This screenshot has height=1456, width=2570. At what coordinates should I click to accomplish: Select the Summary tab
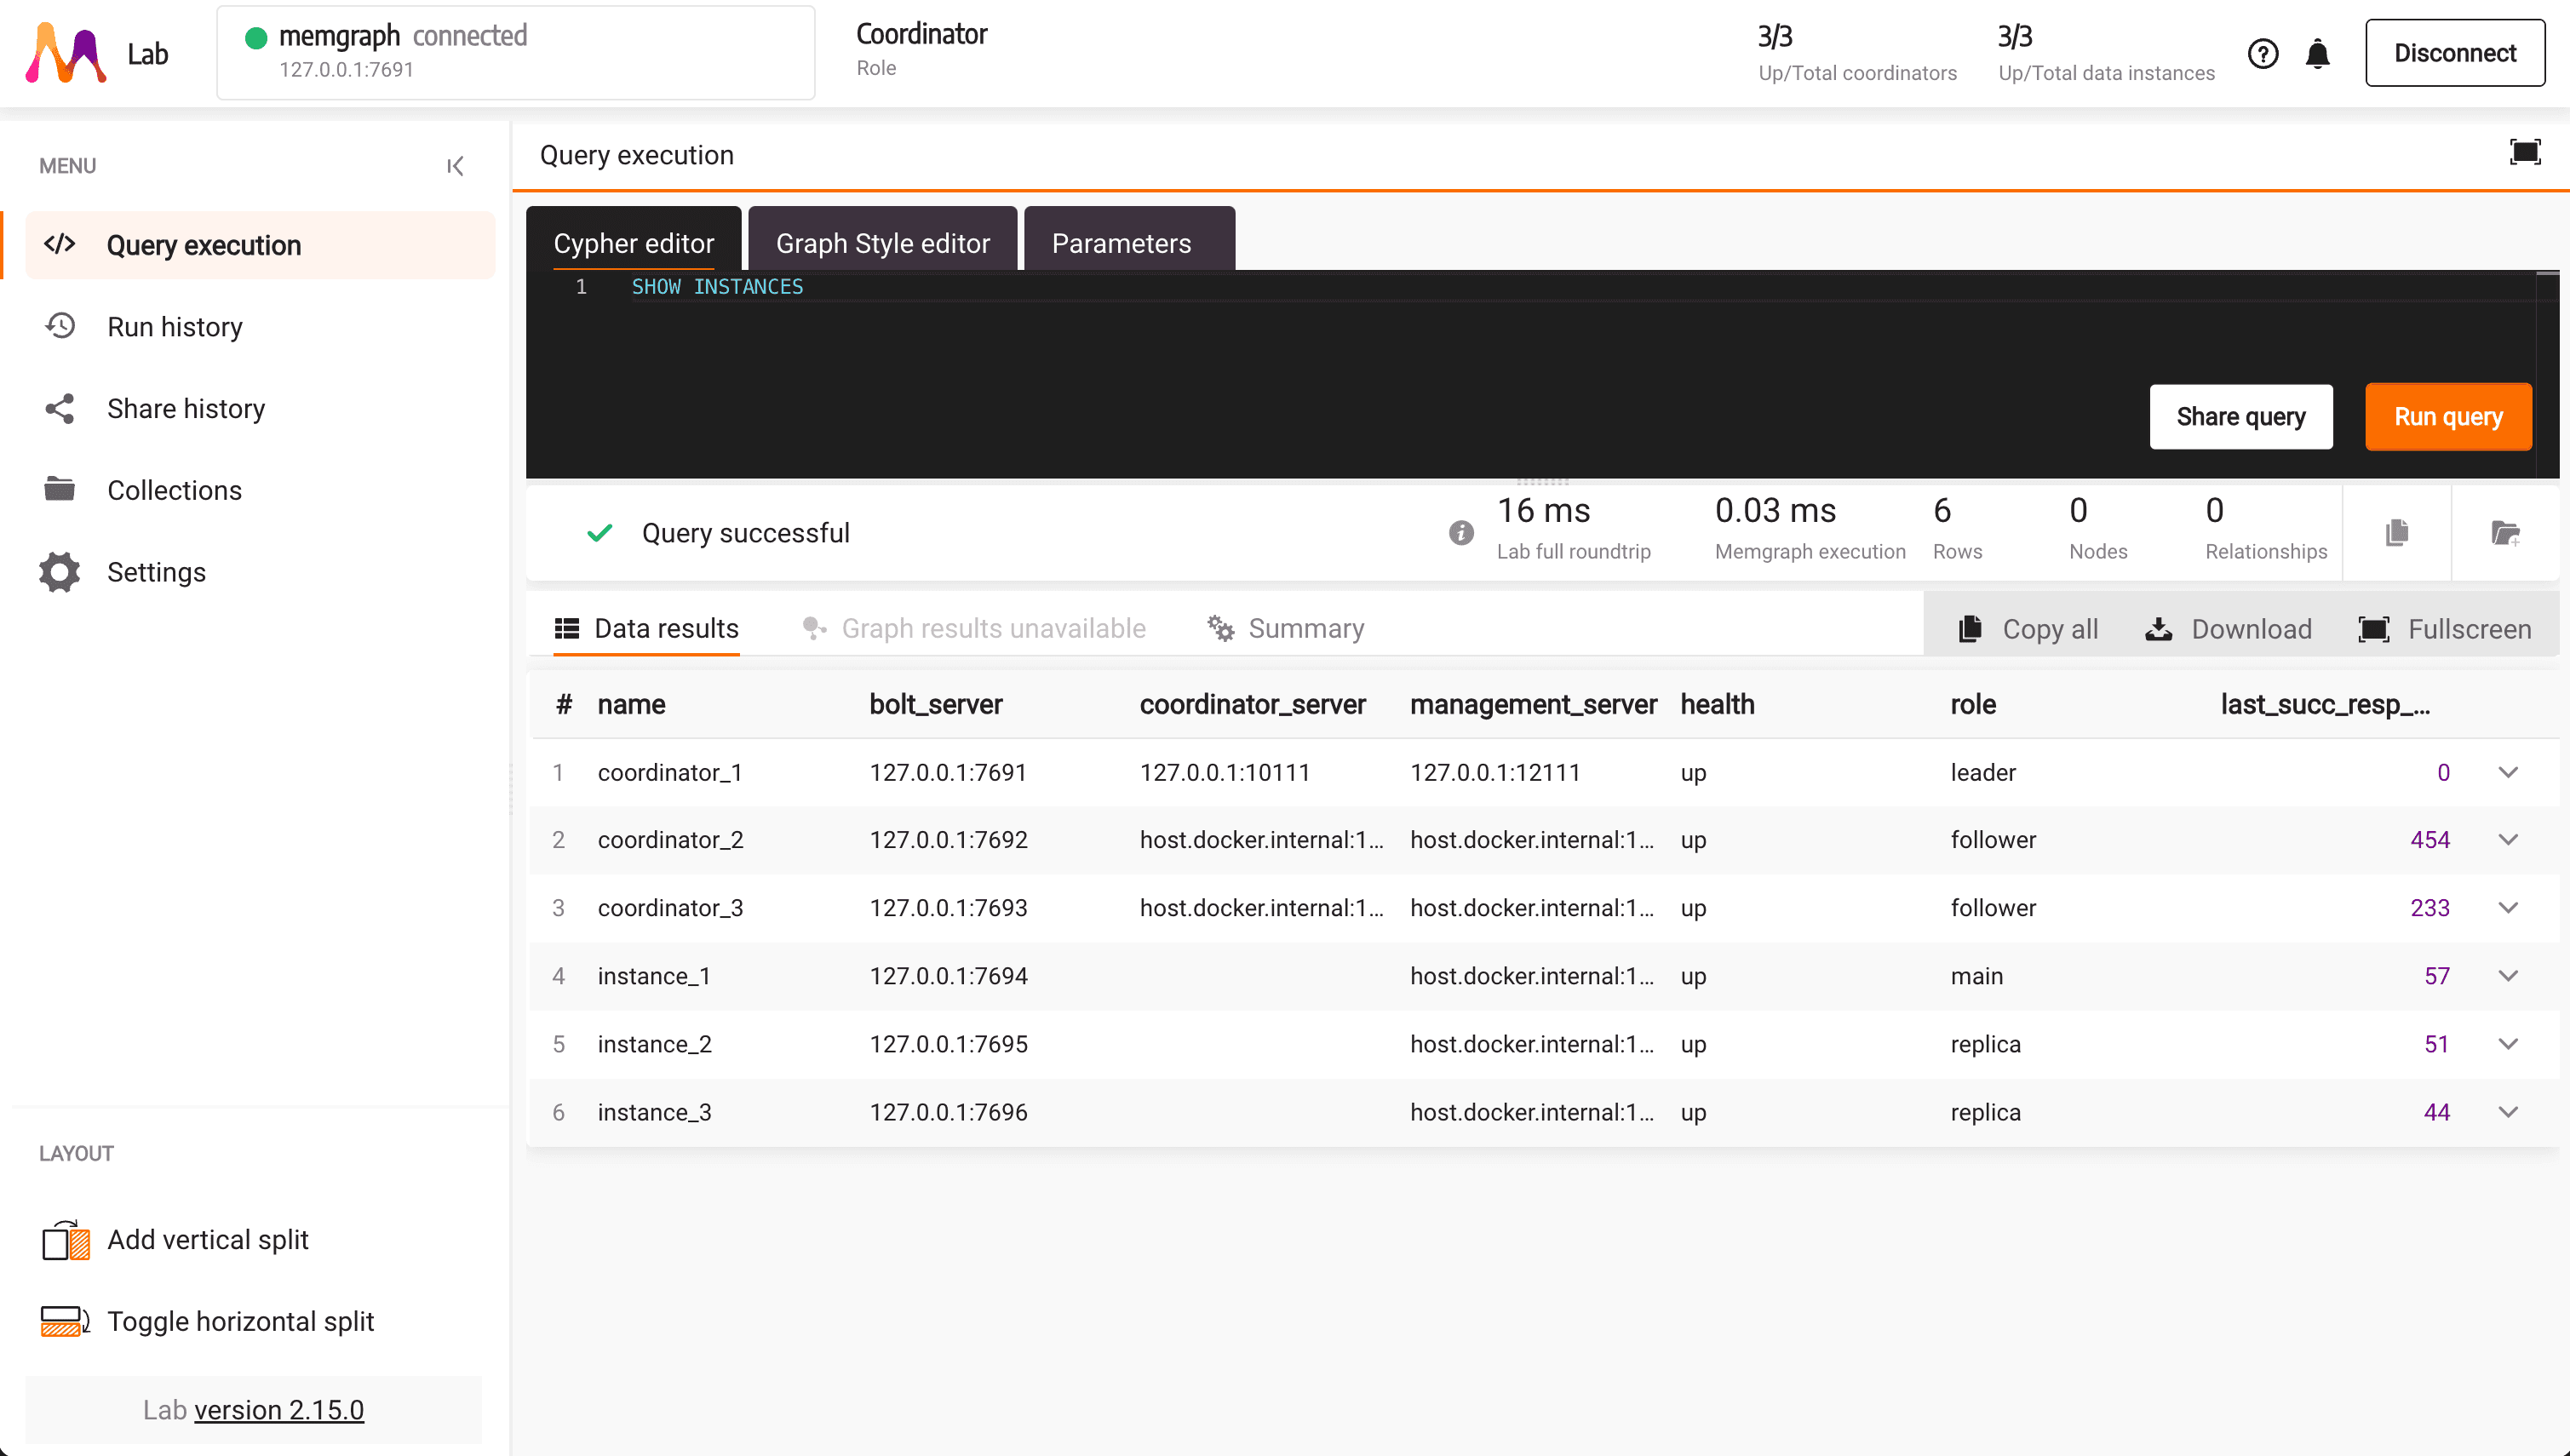click(x=1285, y=628)
